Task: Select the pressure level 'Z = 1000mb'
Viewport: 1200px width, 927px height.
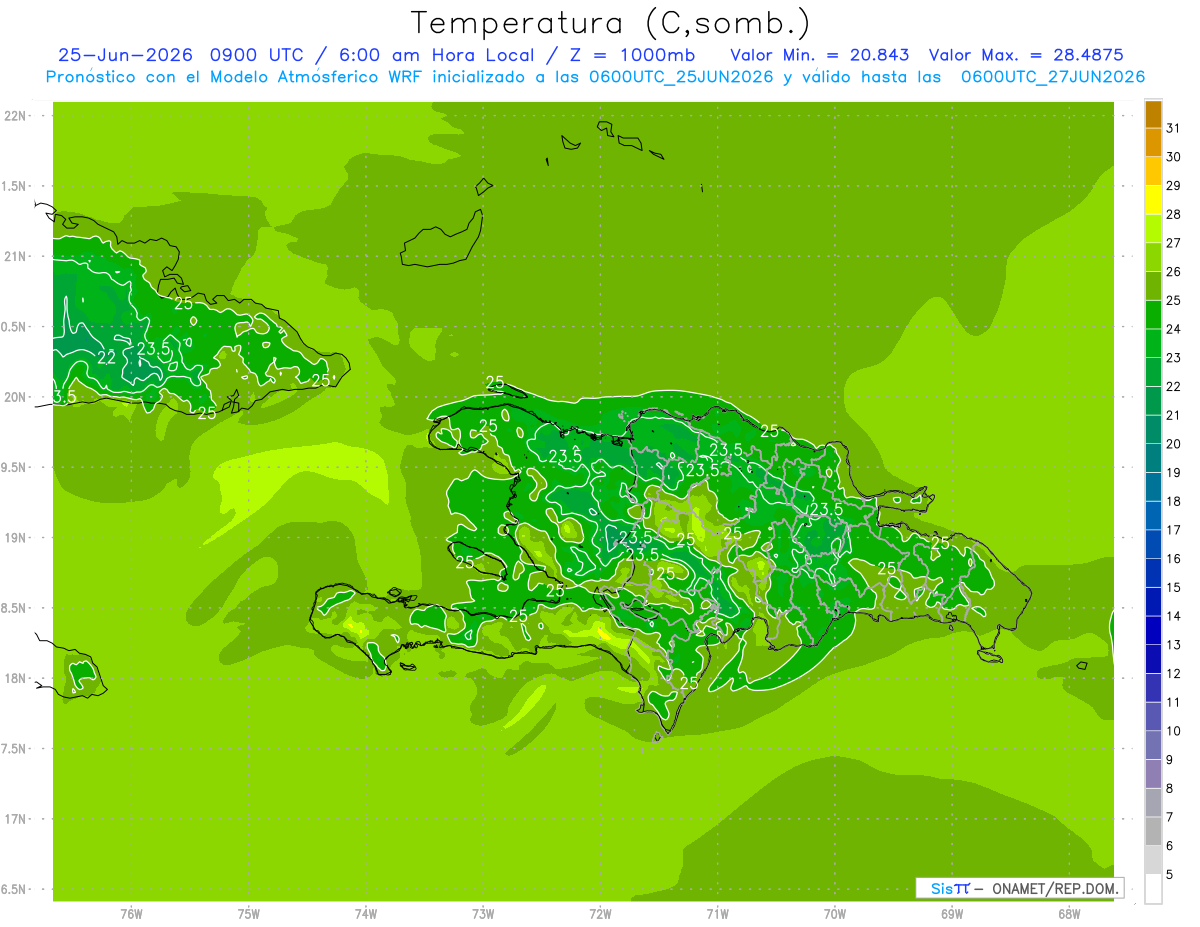Action: (632, 55)
